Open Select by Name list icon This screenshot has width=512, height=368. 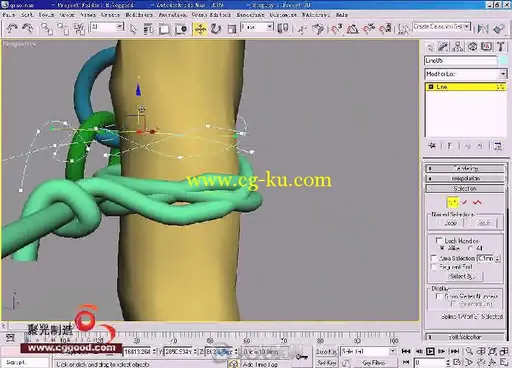click(x=148, y=29)
